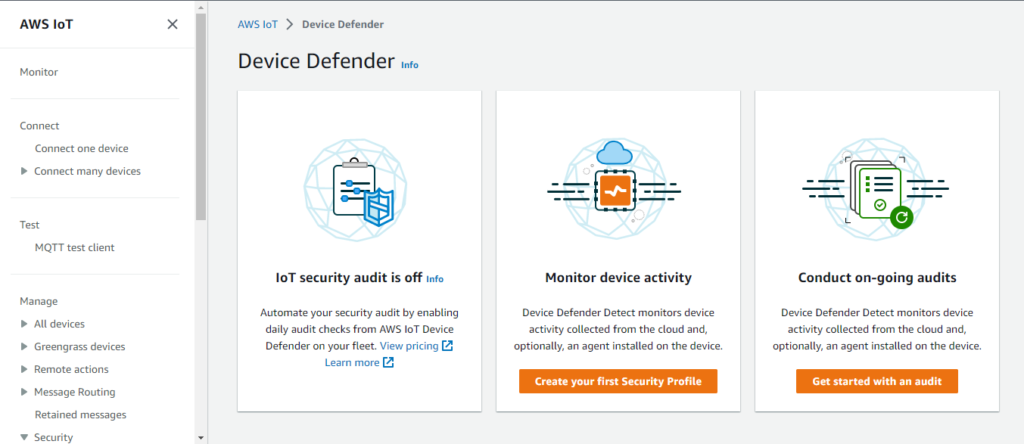Create your first Security Profile
Screen dimensions: 1024x444
[618, 381]
